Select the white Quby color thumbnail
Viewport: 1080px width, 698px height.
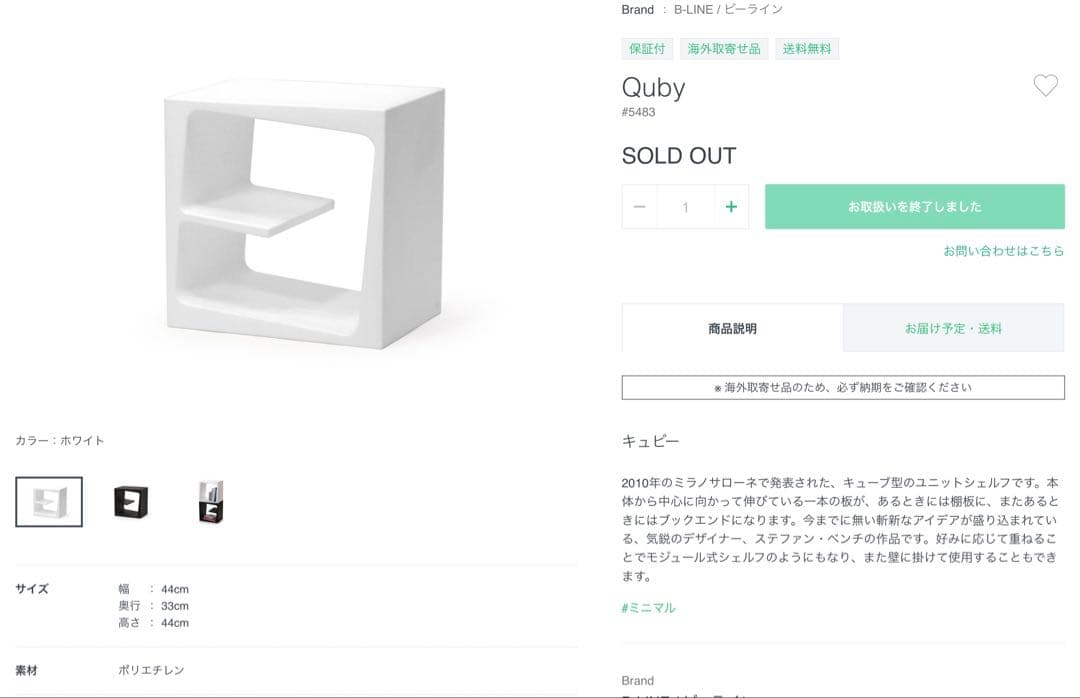[48, 501]
